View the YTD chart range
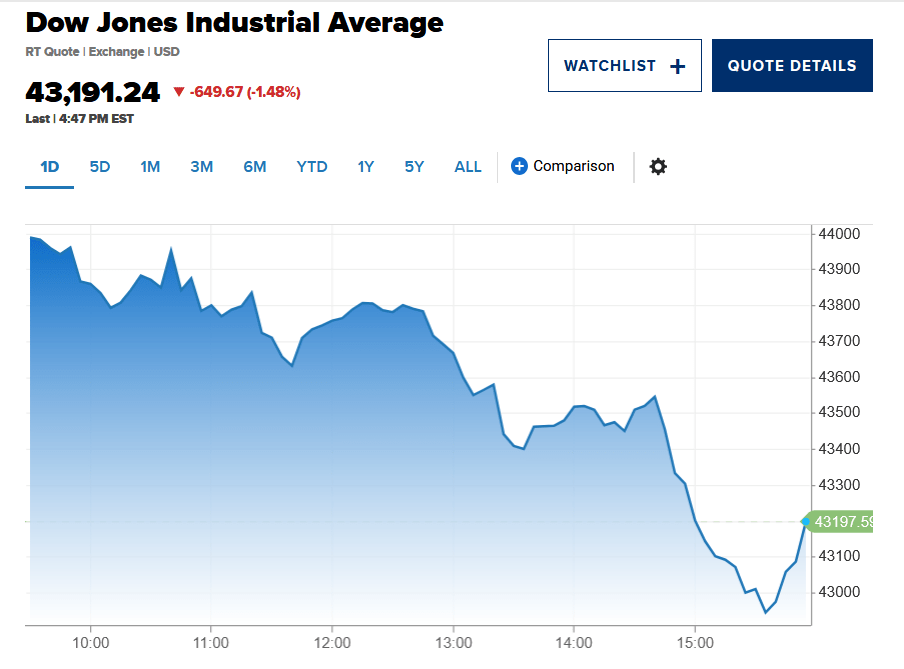The height and width of the screenshot is (669, 904). pyautogui.click(x=312, y=167)
